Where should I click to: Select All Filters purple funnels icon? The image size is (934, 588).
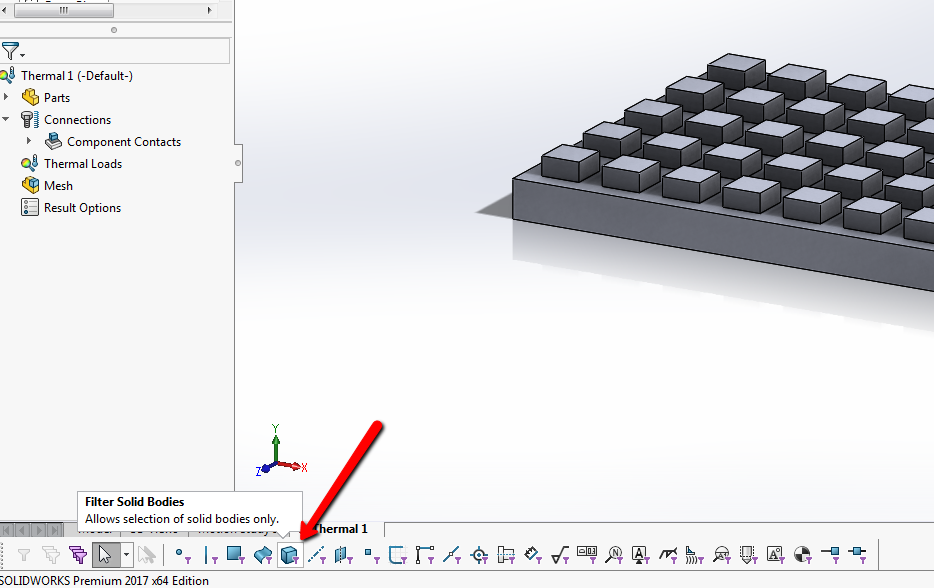pyautogui.click(x=78, y=555)
